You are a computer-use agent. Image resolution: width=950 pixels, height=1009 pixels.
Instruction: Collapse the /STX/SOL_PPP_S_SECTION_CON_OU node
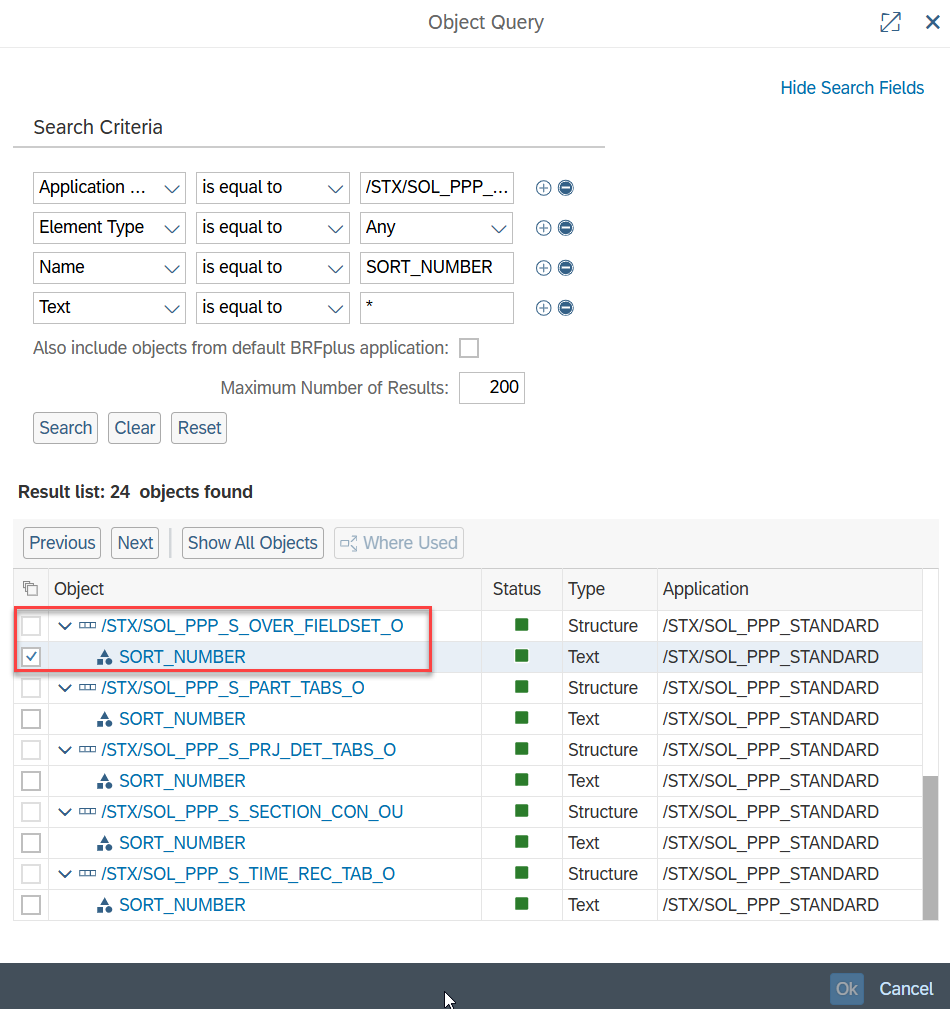pyautogui.click(x=66, y=812)
